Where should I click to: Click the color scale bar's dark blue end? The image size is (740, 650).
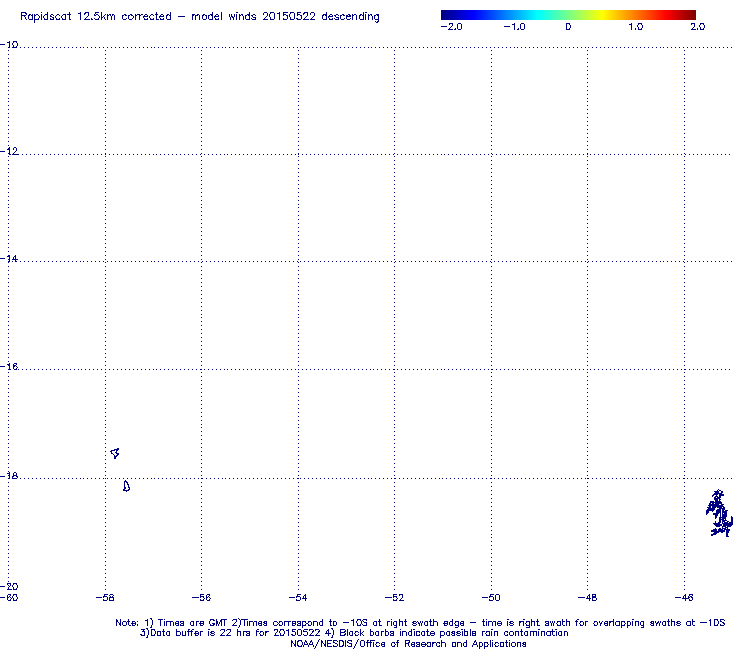445,15
